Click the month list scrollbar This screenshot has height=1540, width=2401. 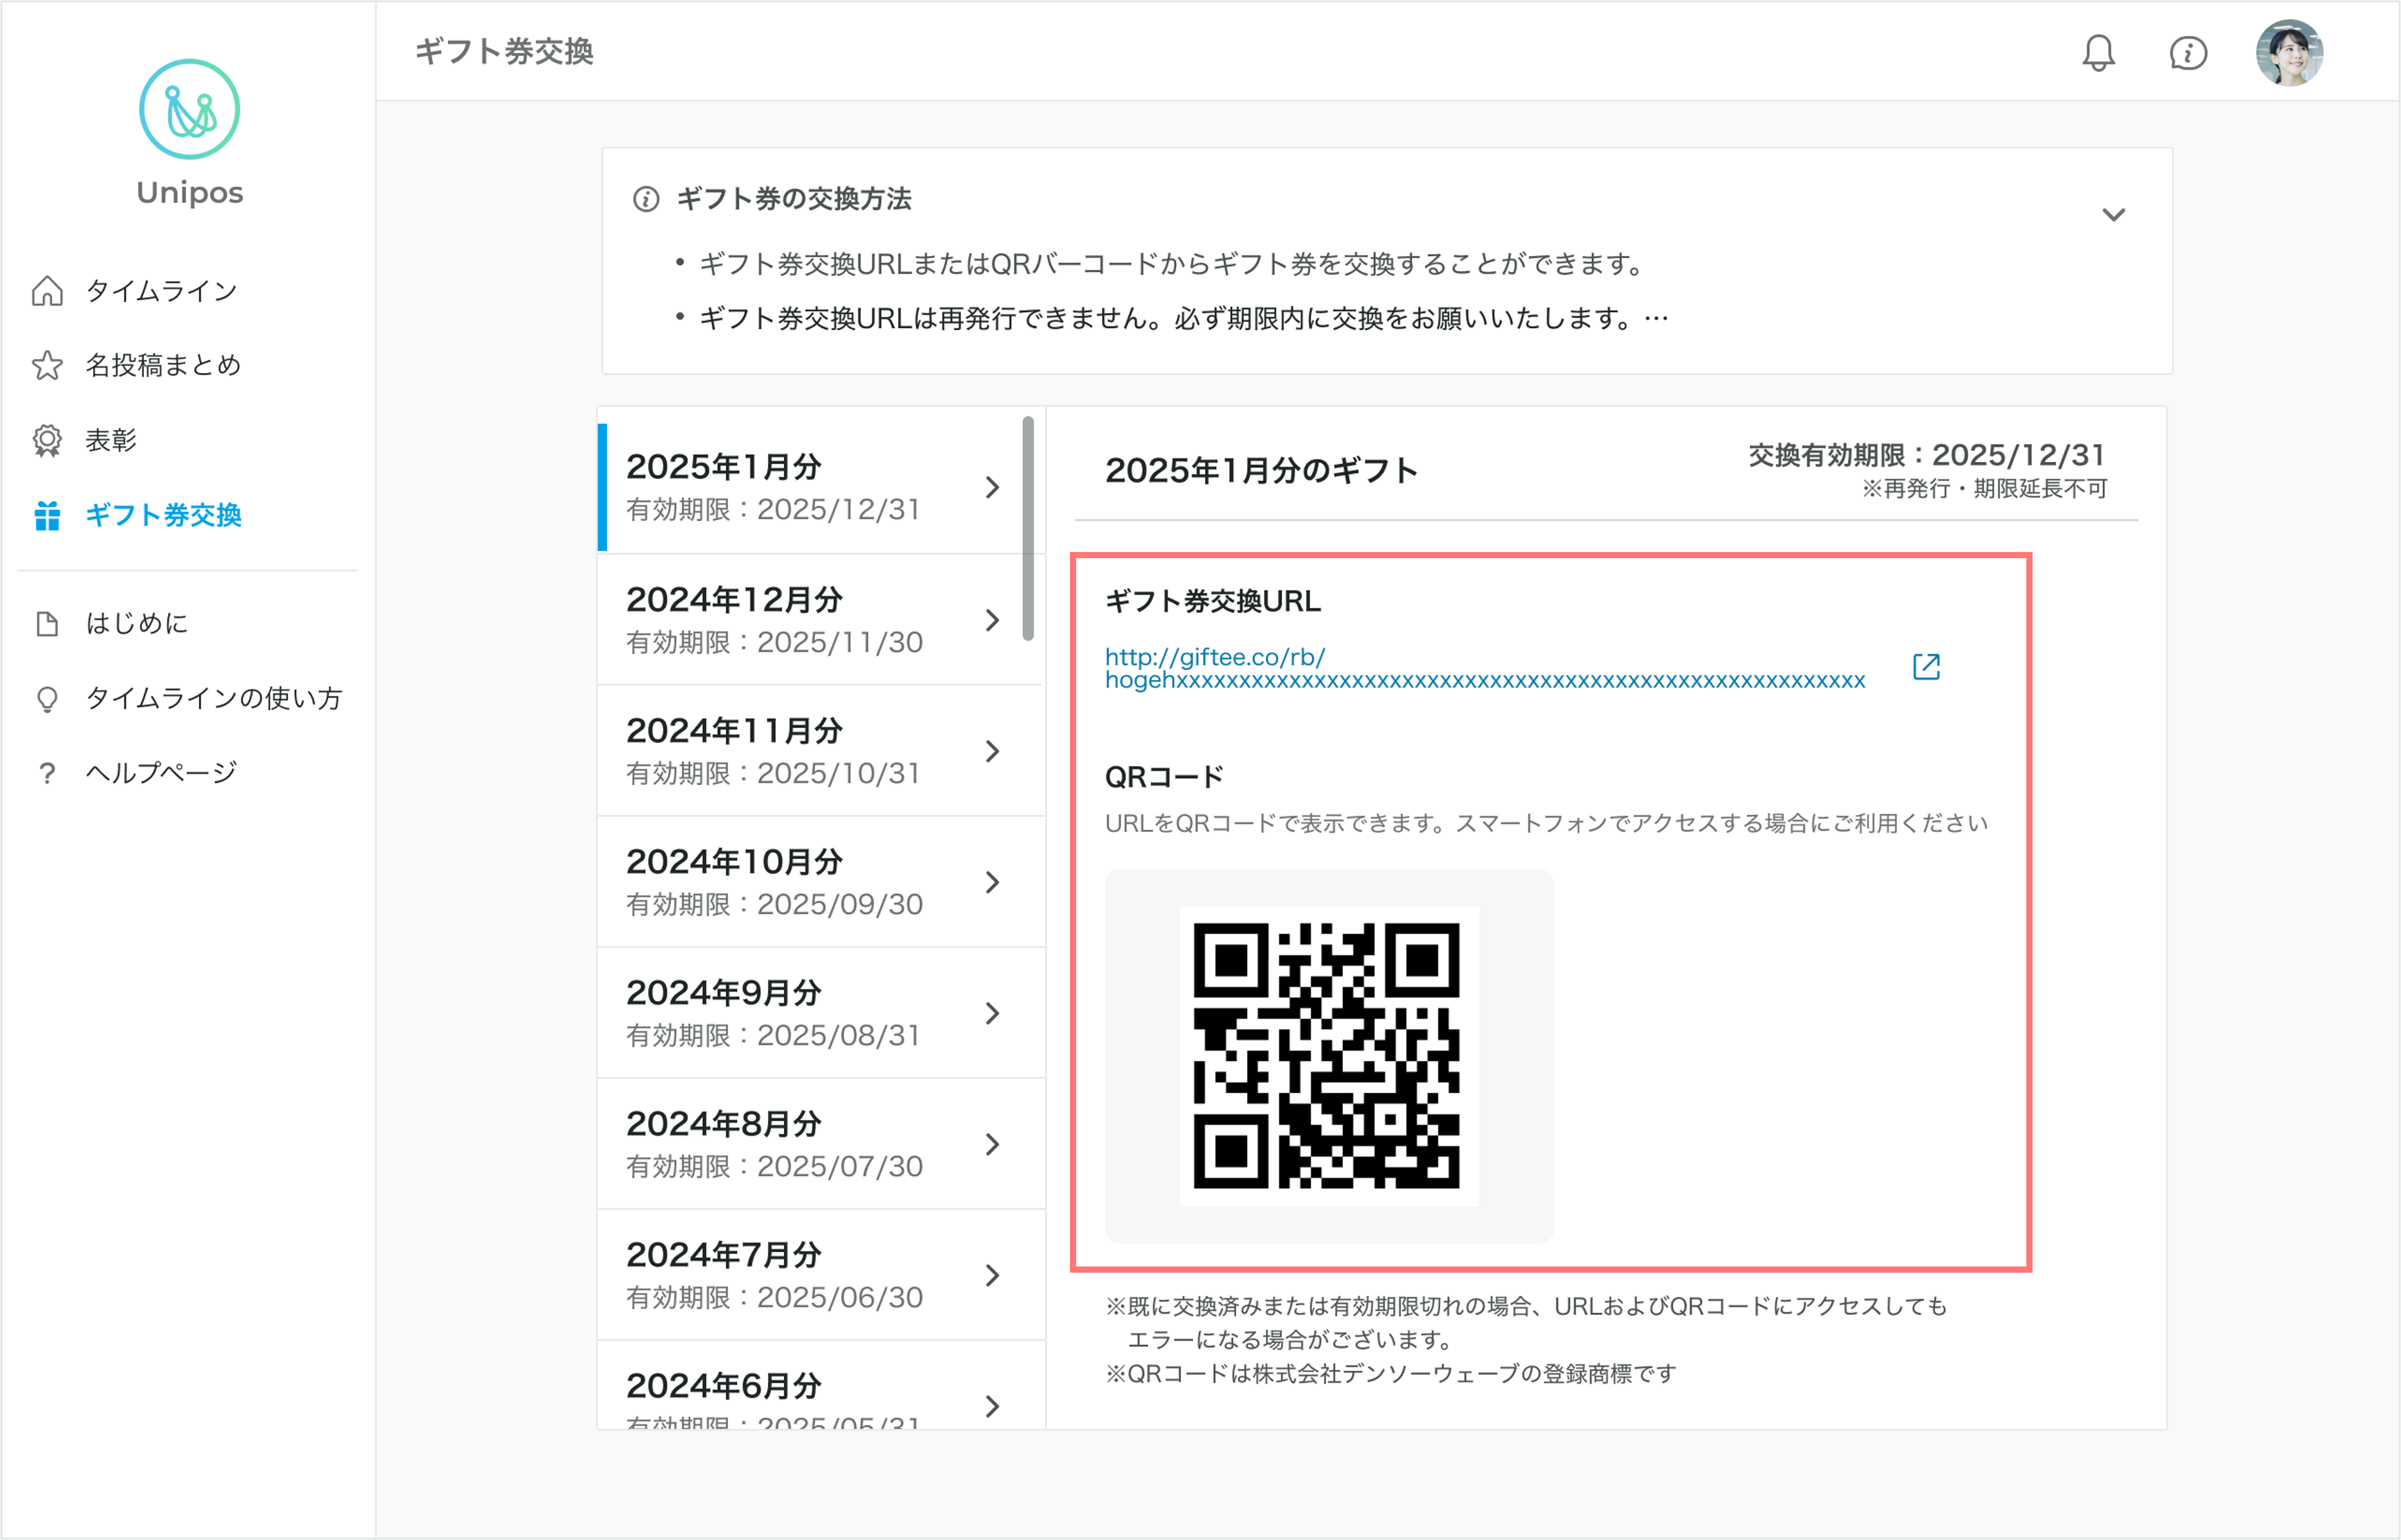tap(1028, 528)
